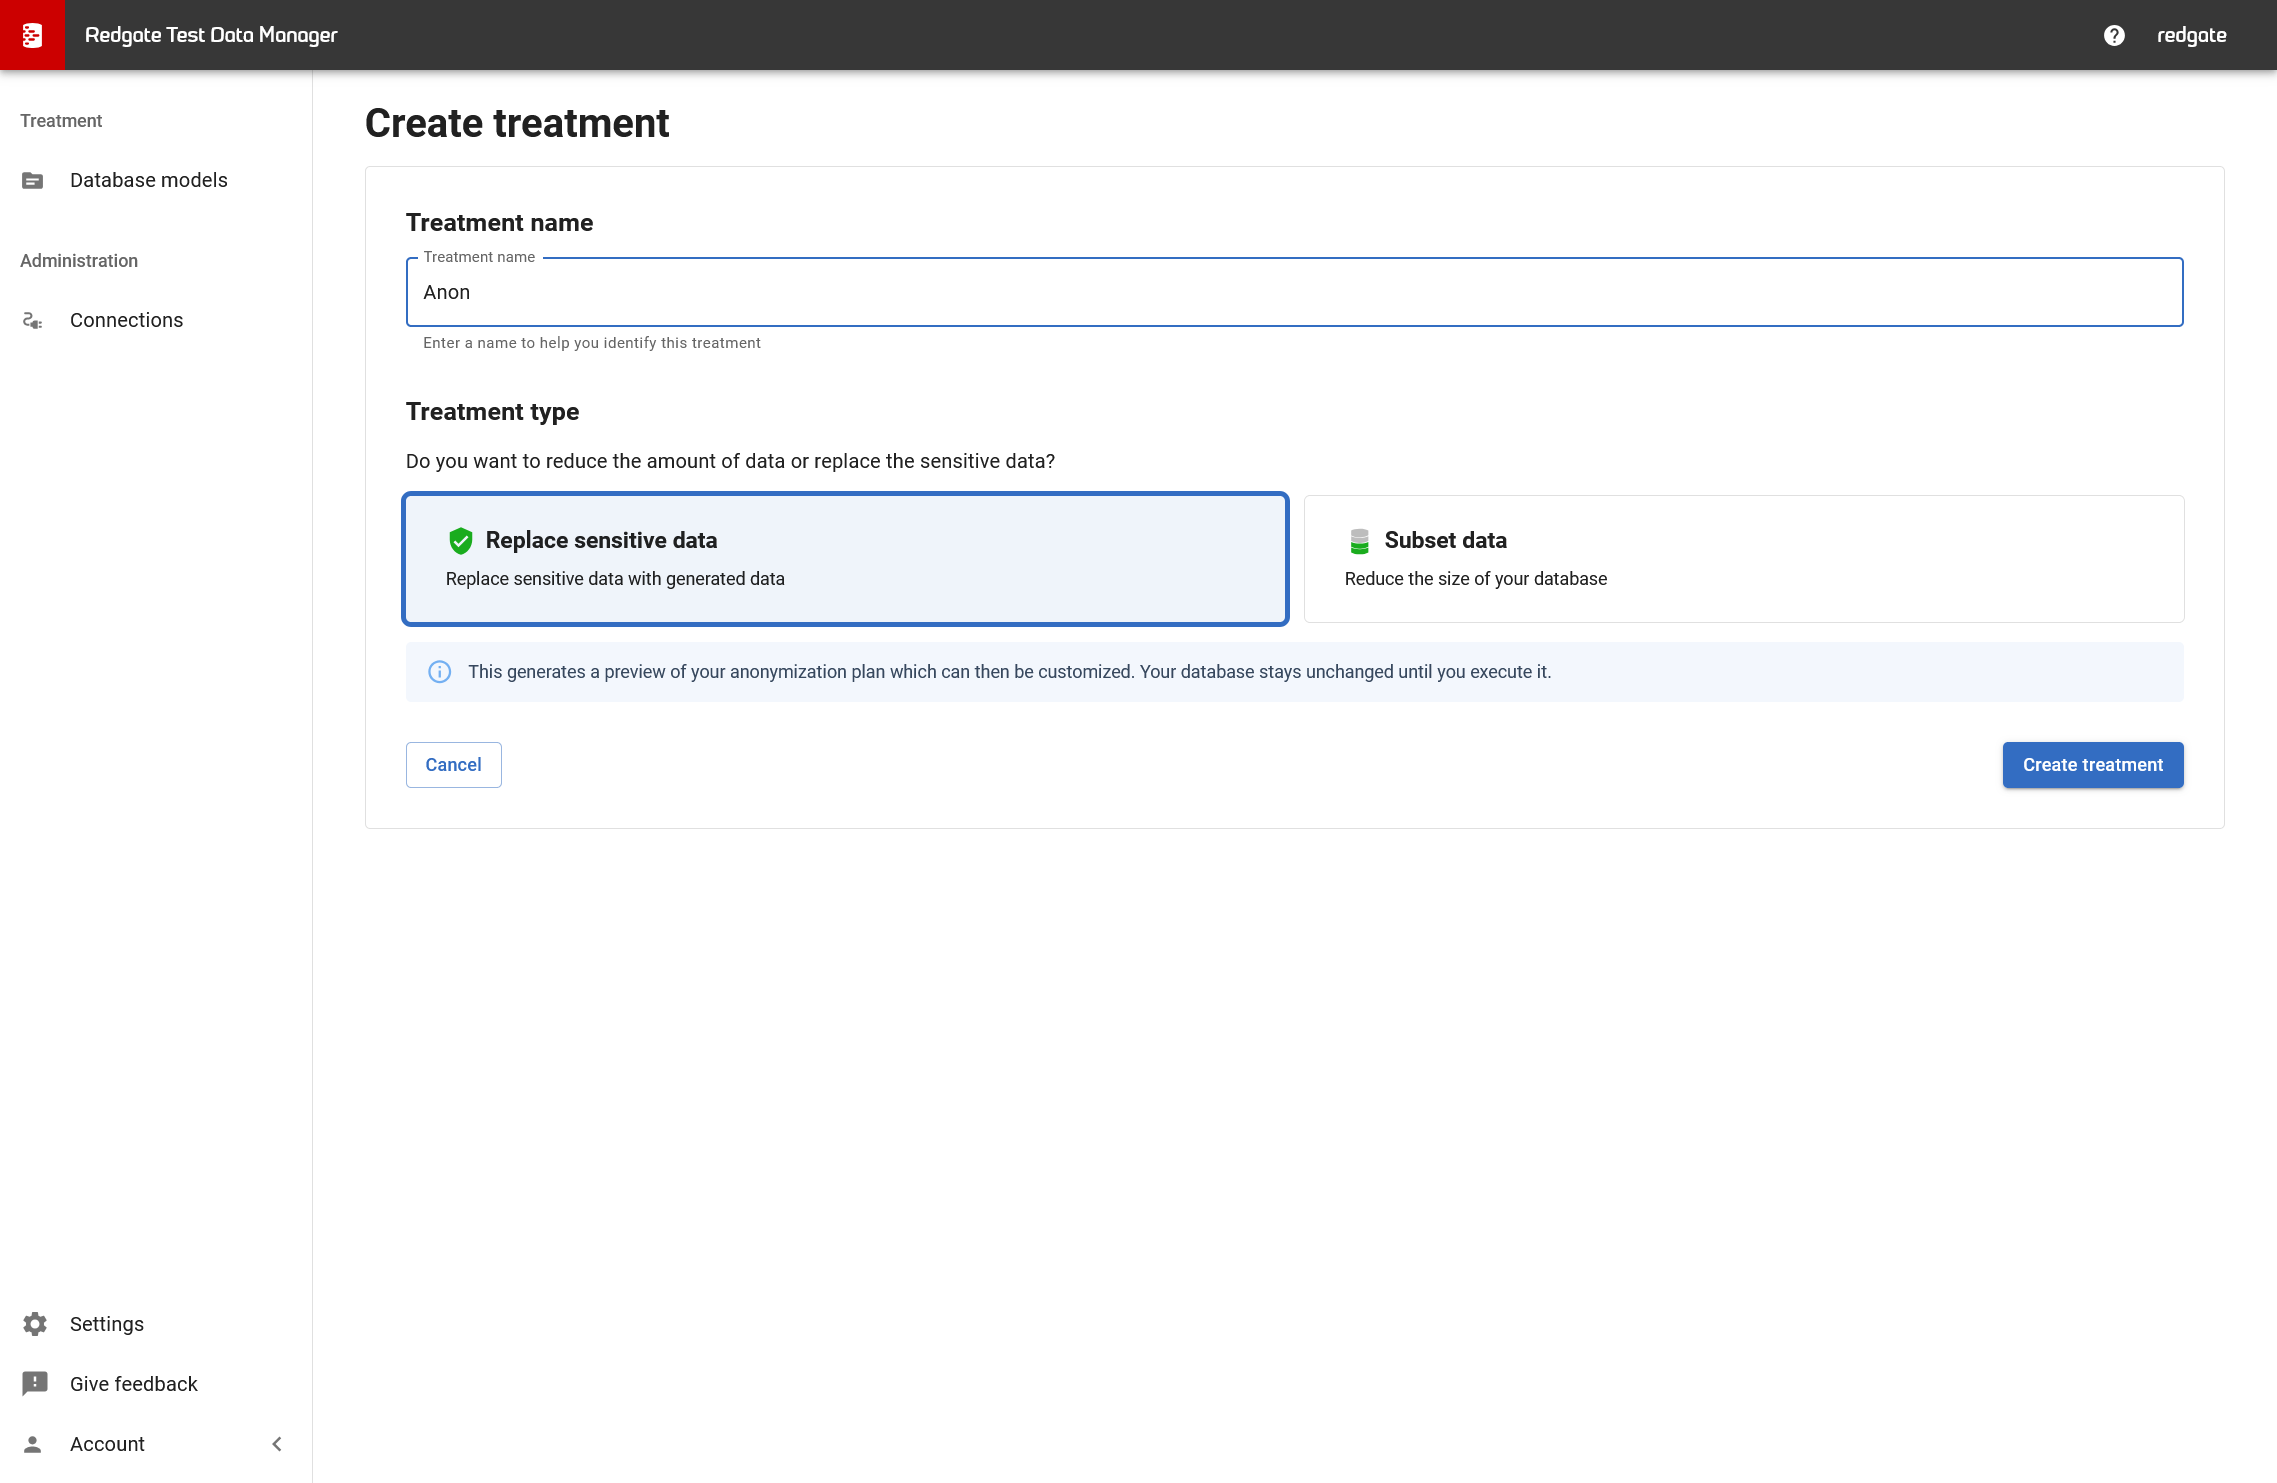
Task: Click the Settings gear icon
Action: [35, 1324]
